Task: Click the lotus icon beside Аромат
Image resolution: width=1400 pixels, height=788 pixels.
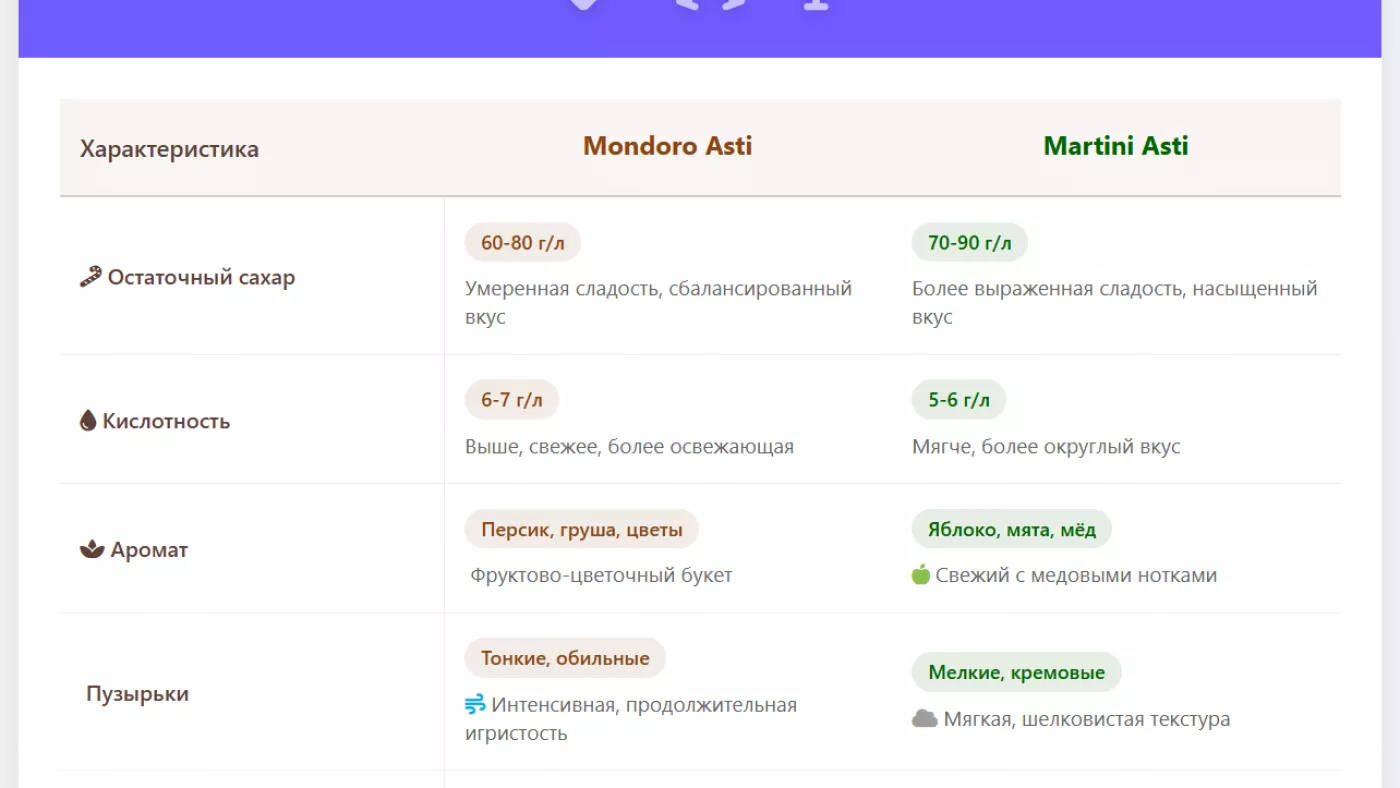Action: click(x=92, y=549)
